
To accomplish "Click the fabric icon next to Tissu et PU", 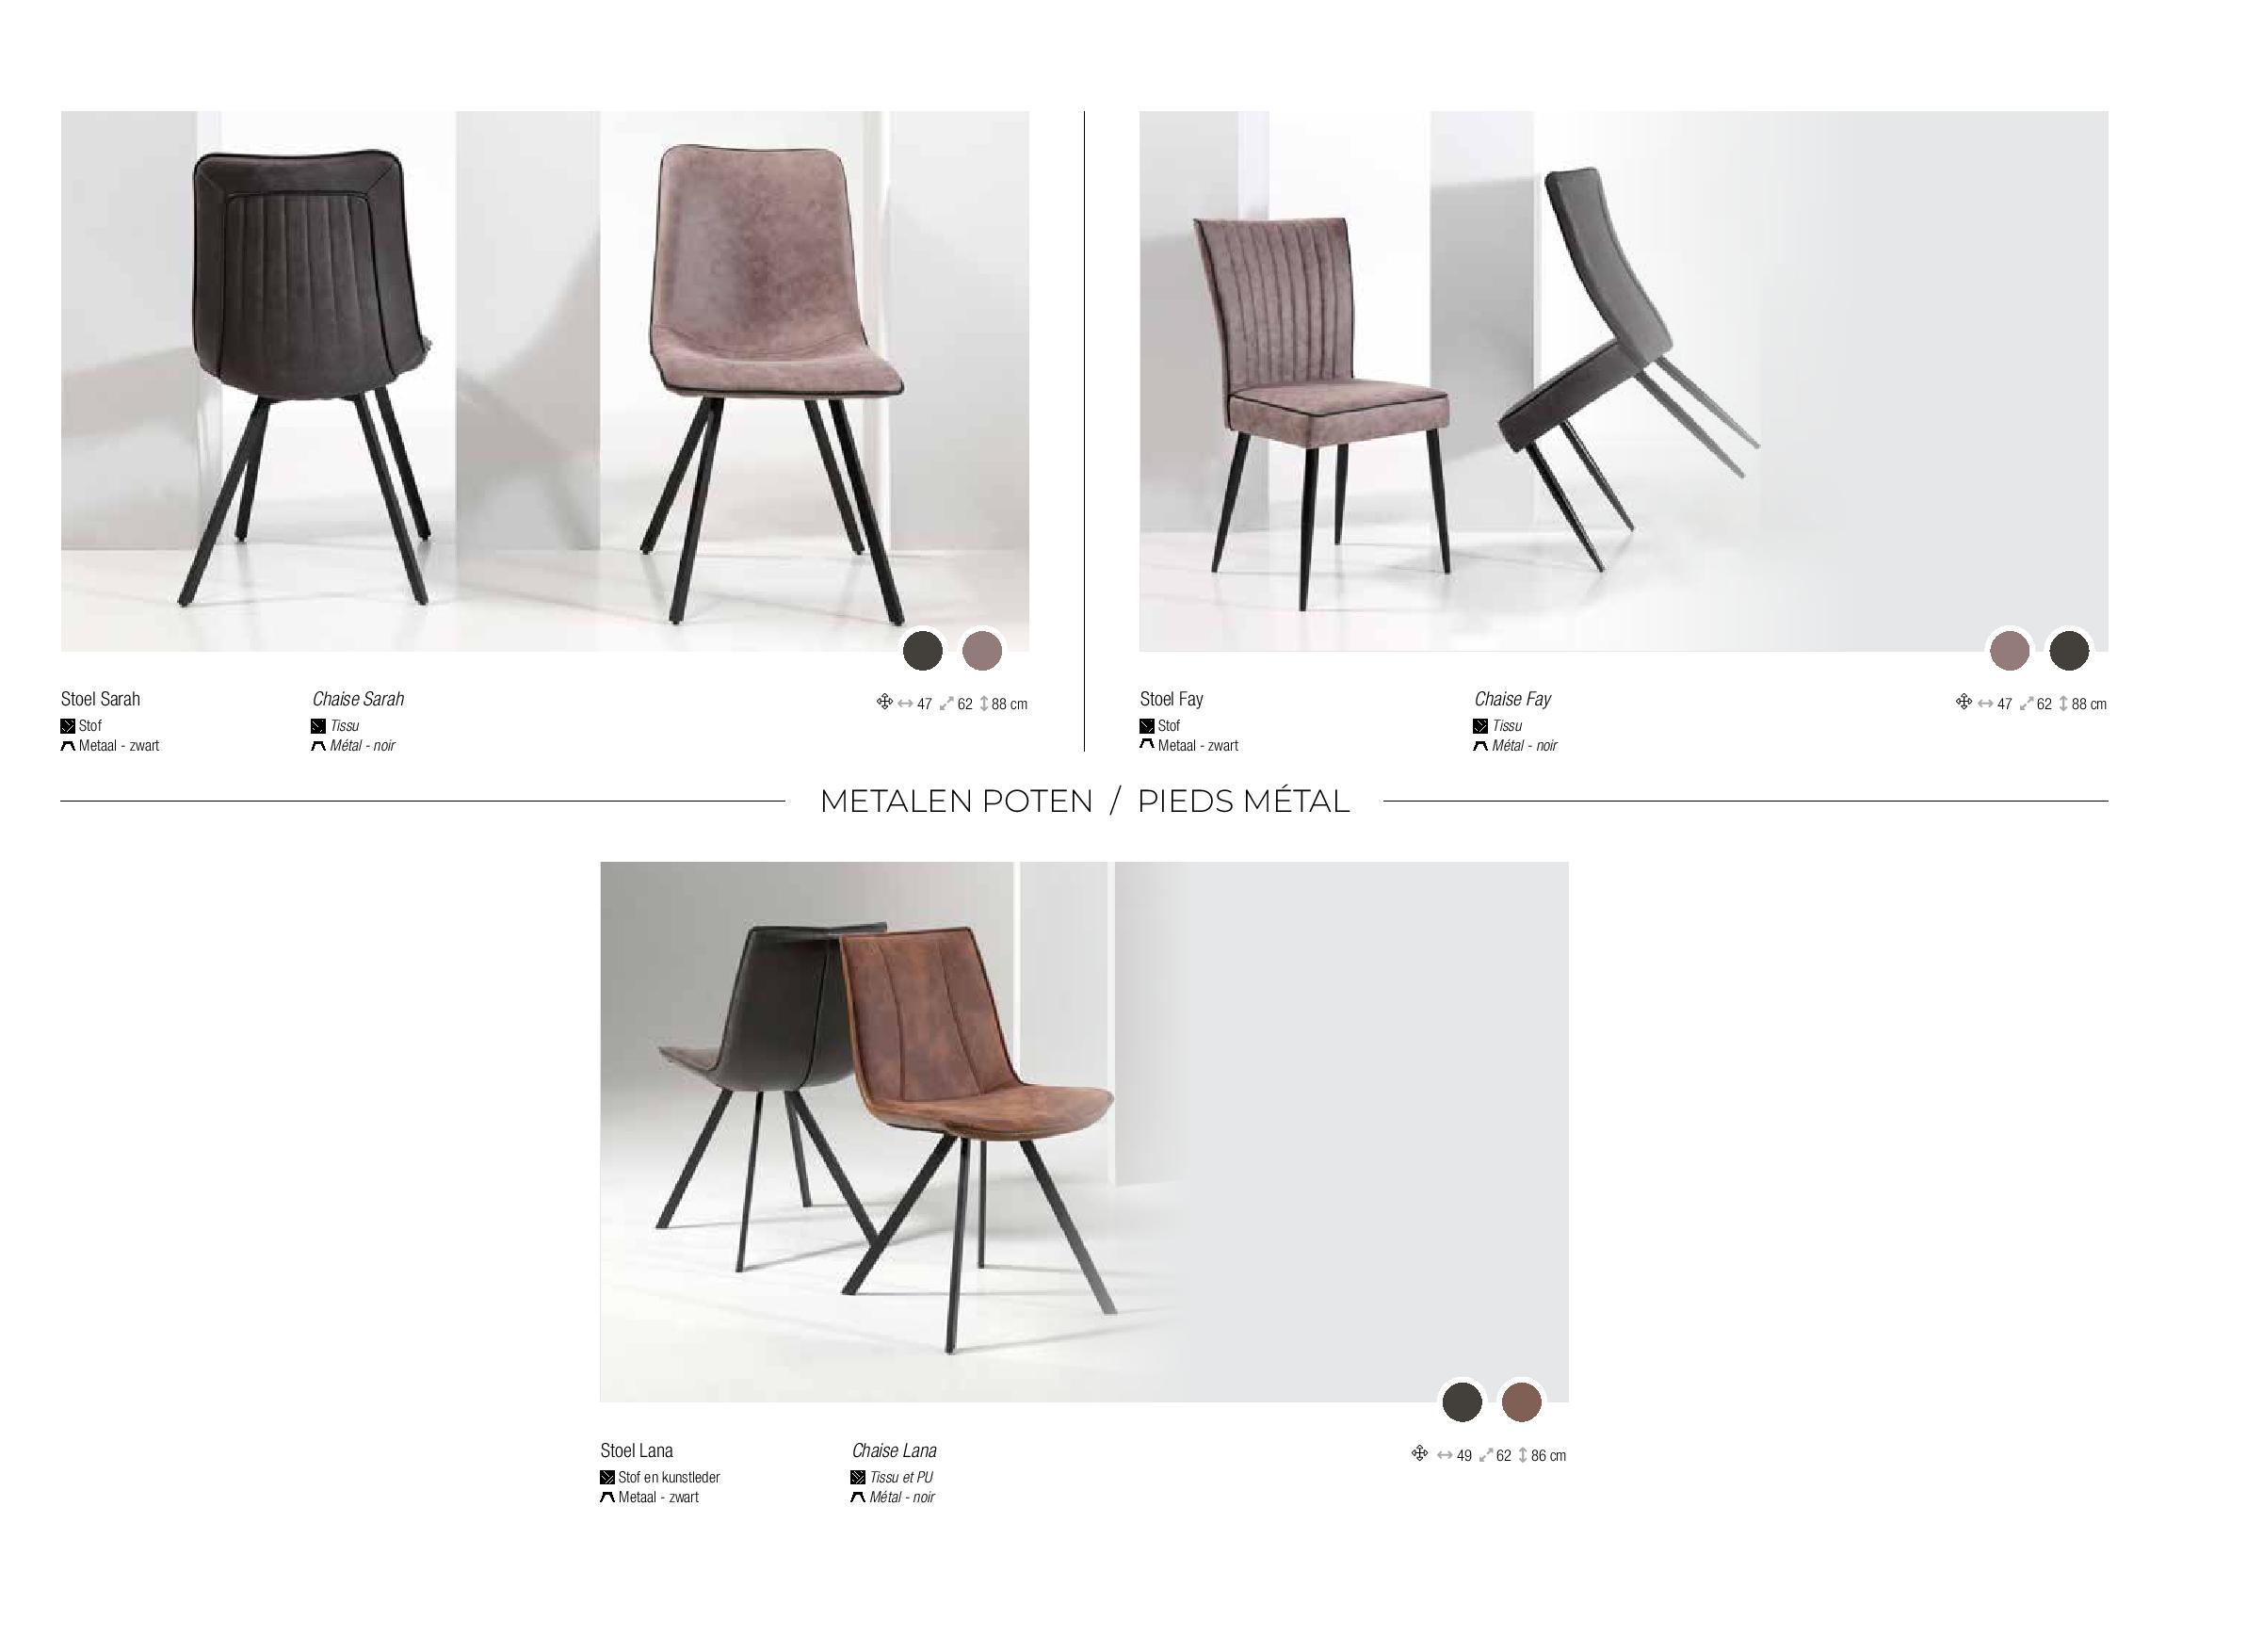I will pos(858,1477).
